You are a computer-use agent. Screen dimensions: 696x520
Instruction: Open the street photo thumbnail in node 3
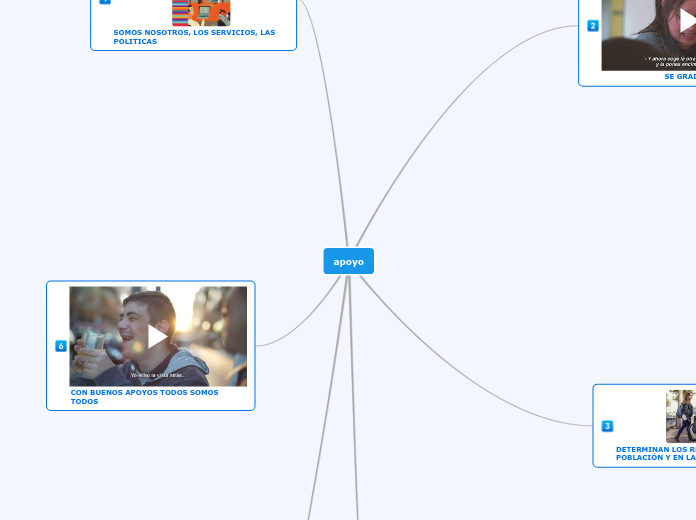click(681, 416)
